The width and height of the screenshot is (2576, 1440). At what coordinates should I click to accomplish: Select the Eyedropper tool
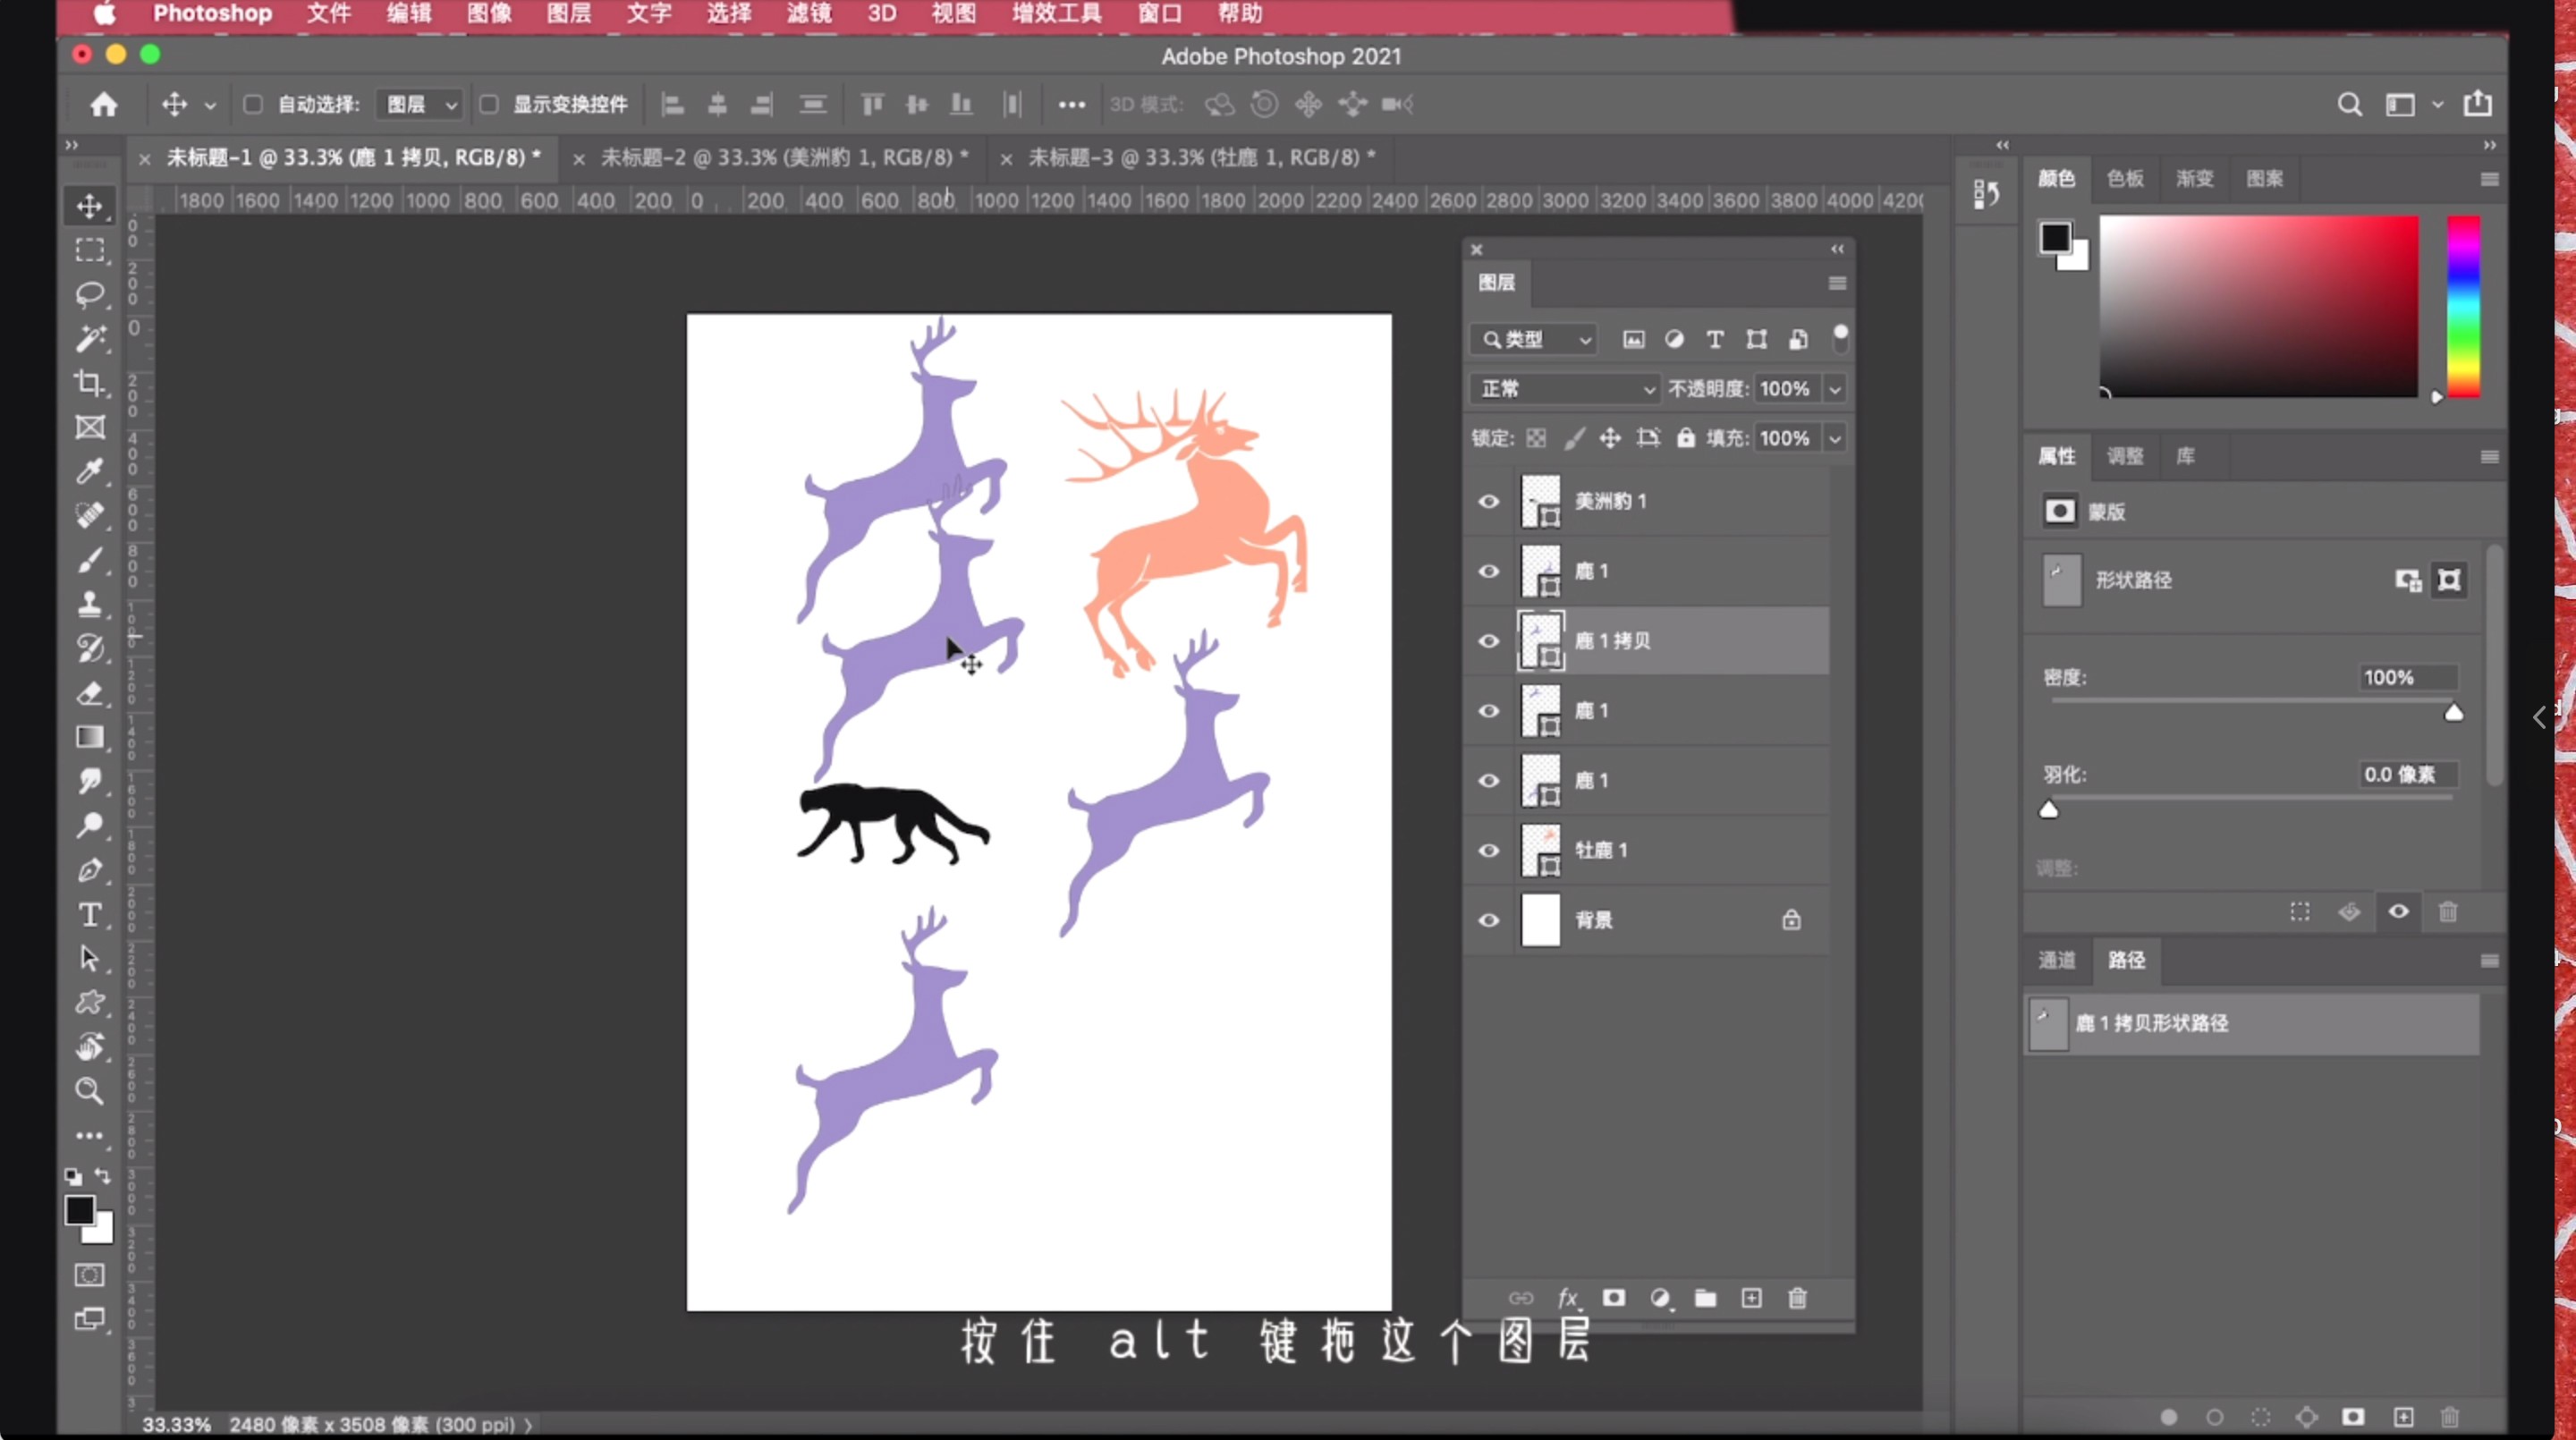90,471
